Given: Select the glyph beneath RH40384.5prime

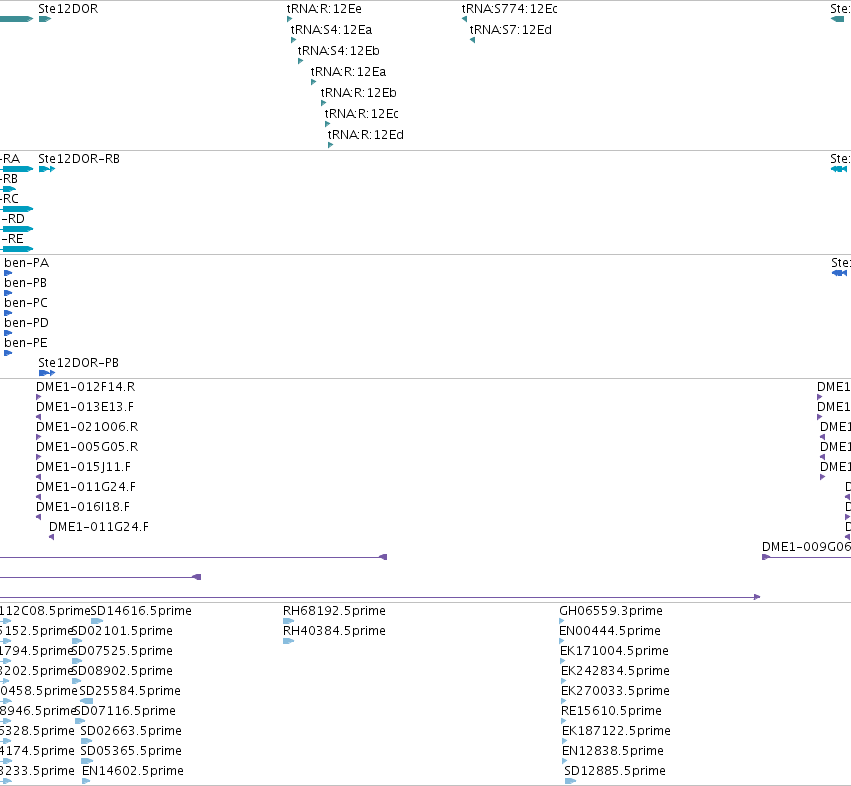Looking at the screenshot, I should tap(289, 641).
